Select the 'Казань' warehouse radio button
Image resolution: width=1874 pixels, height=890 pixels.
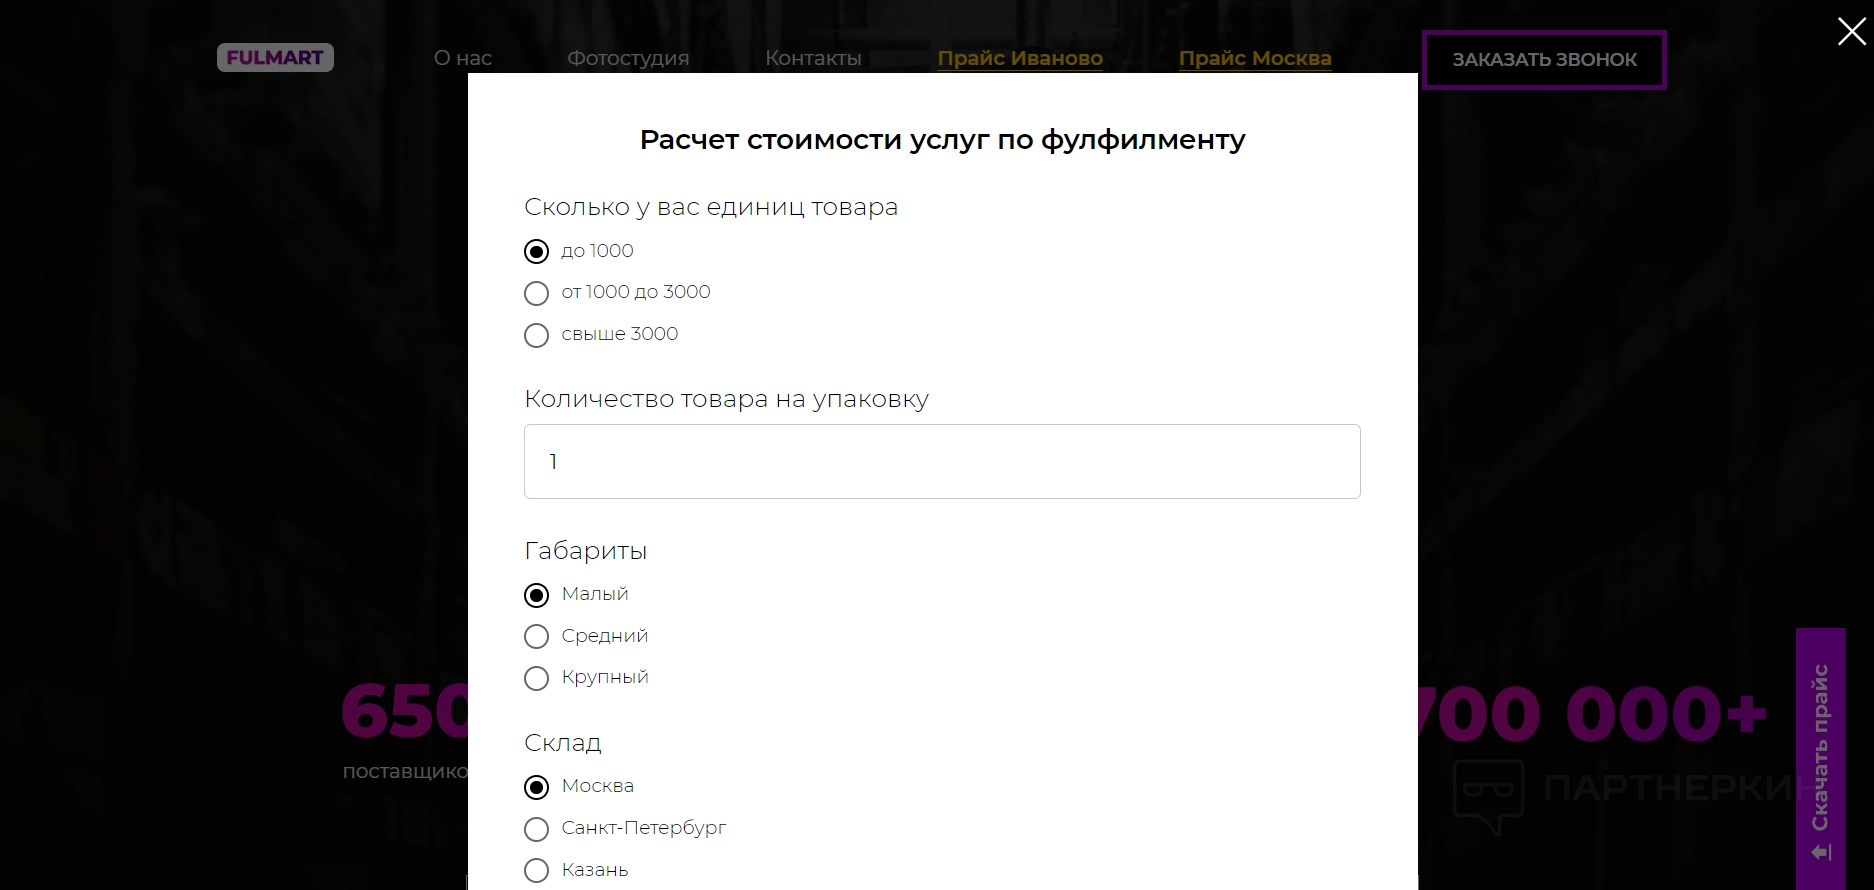pos(537,871)
